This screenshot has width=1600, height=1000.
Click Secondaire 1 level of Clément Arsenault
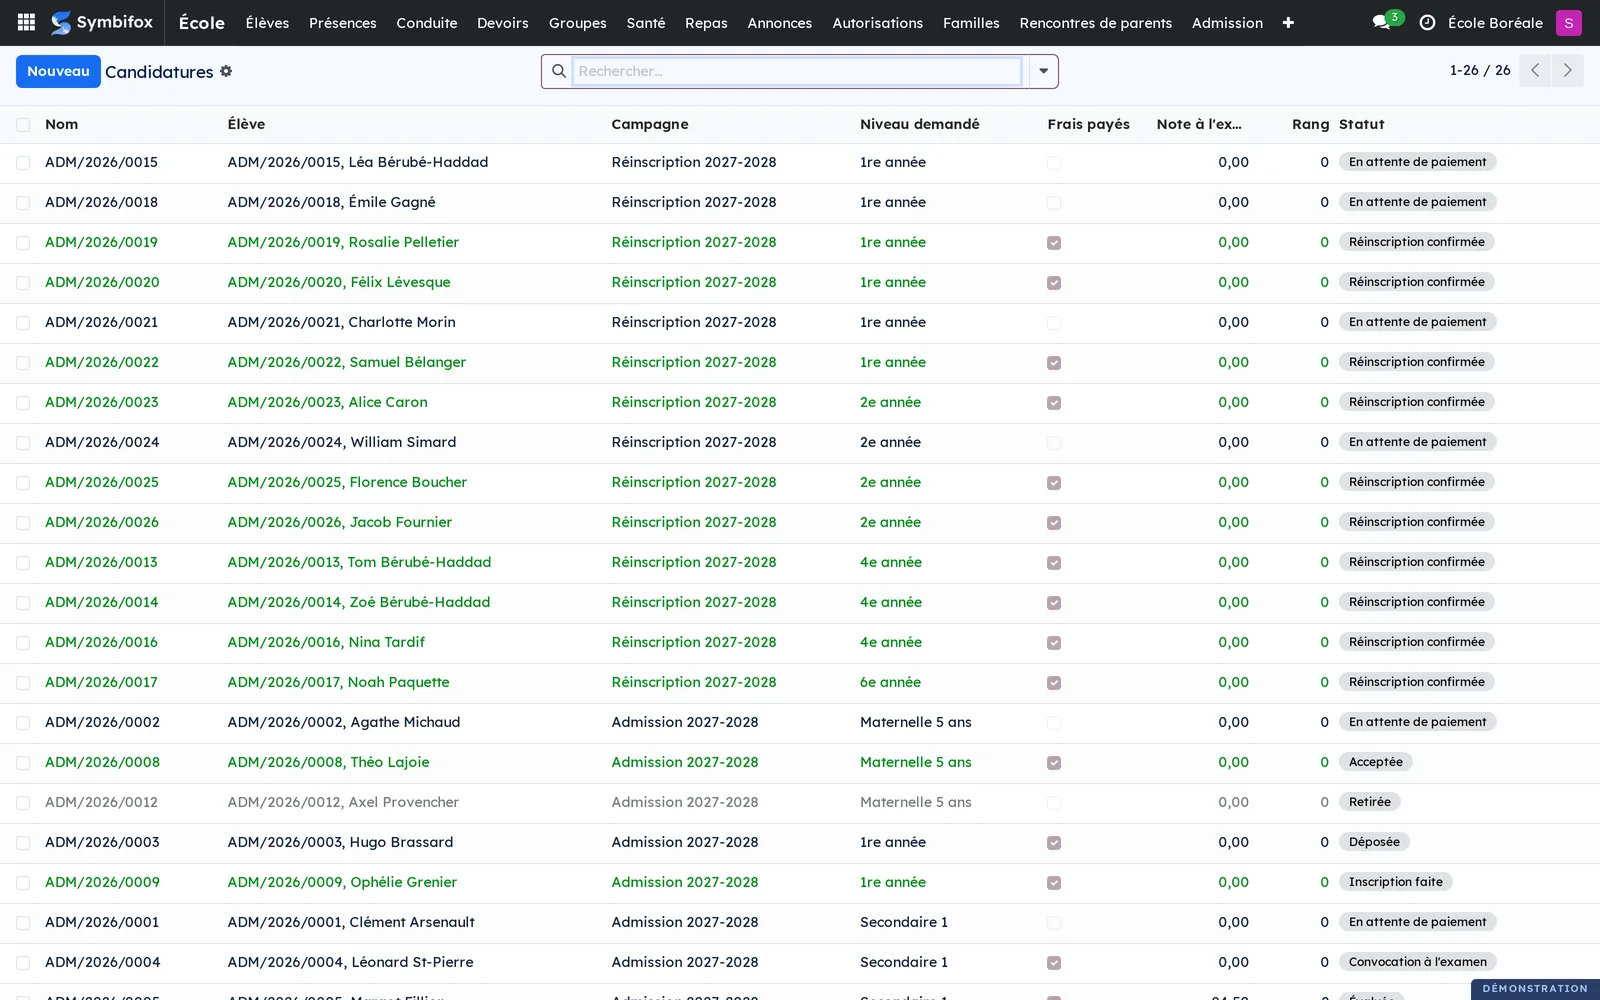[904, 922]
